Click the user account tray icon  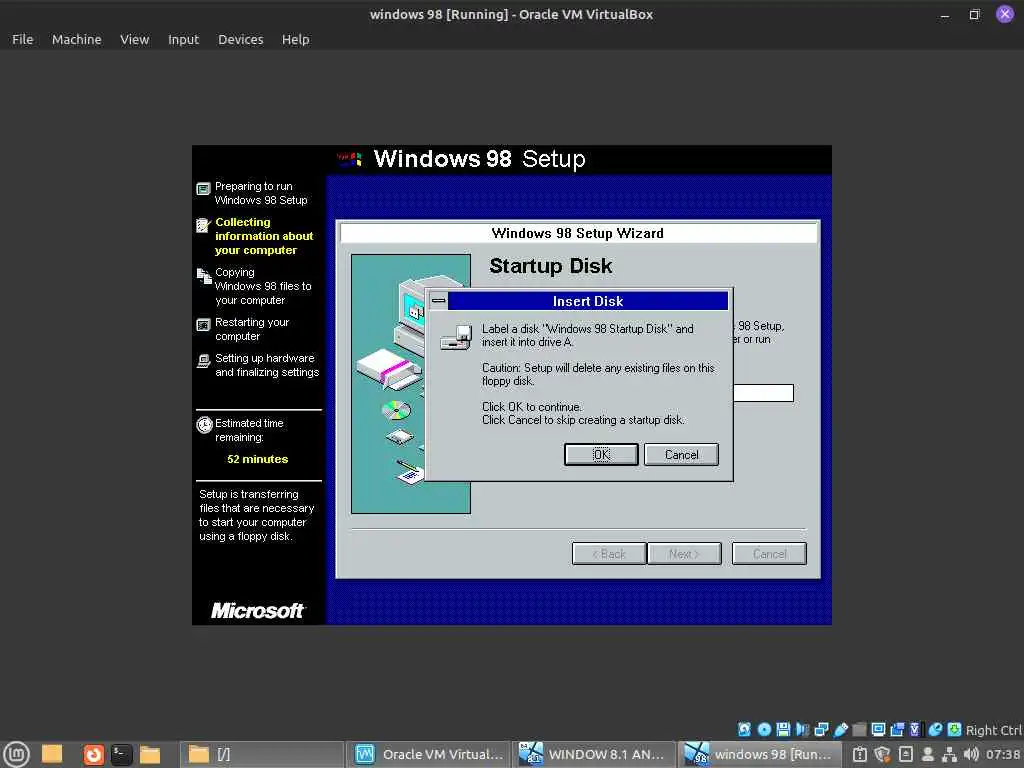(x=927, y=754)
